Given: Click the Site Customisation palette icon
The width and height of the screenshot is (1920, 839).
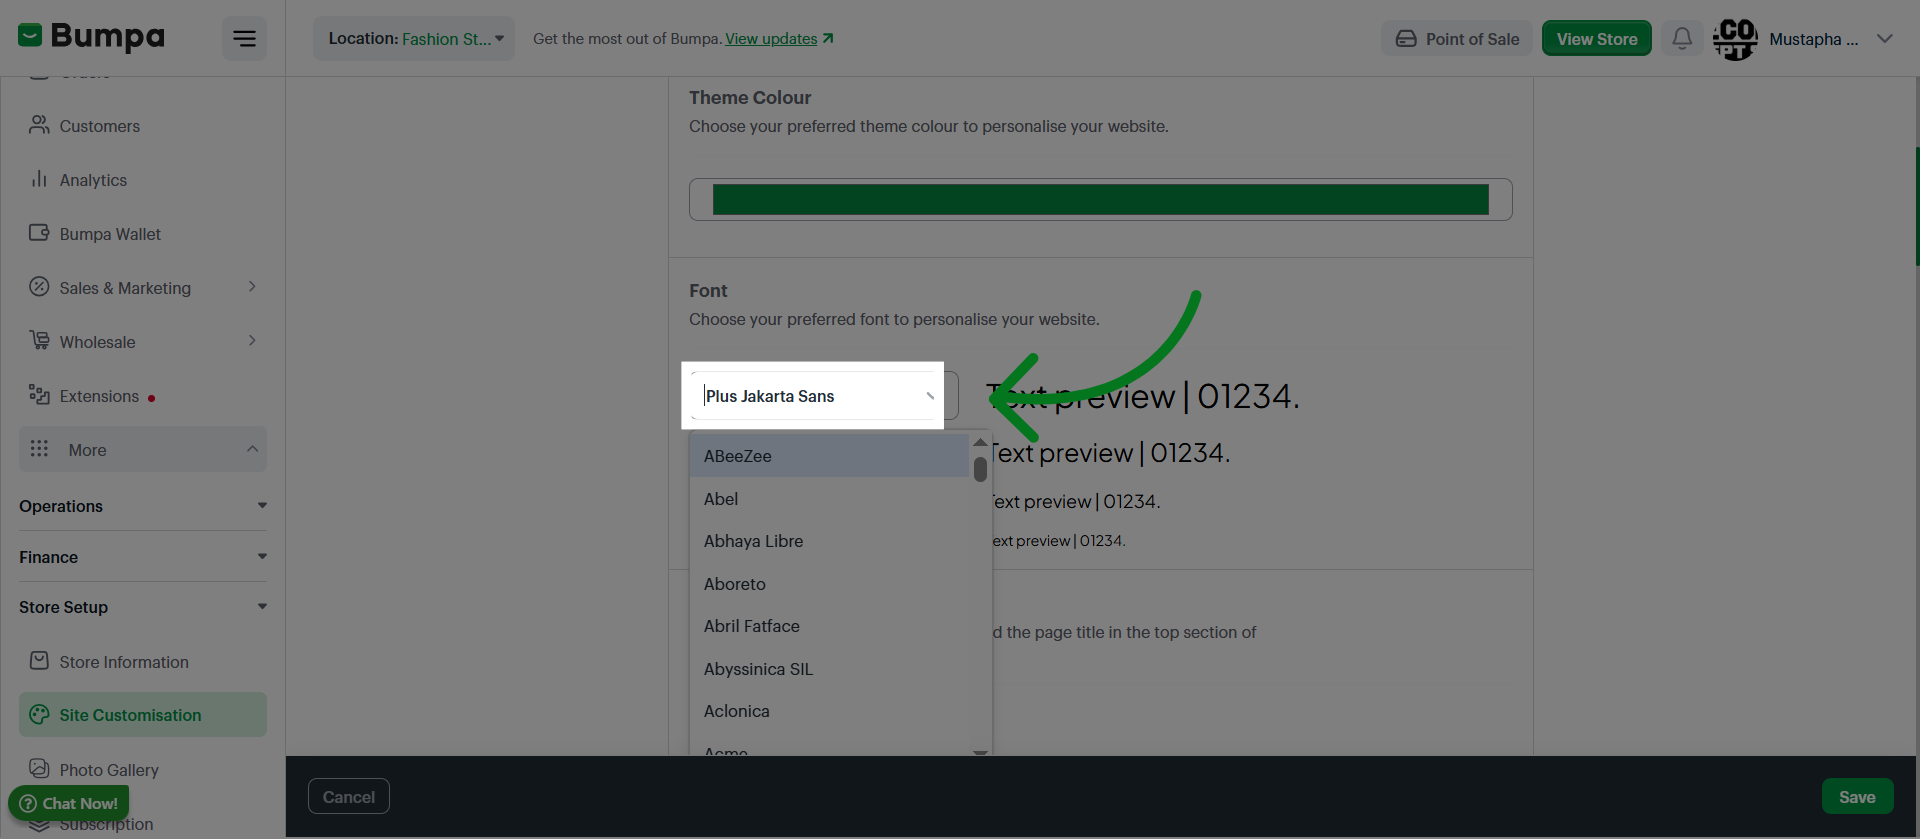Looking at the screenshot, I should click(39, 714).
